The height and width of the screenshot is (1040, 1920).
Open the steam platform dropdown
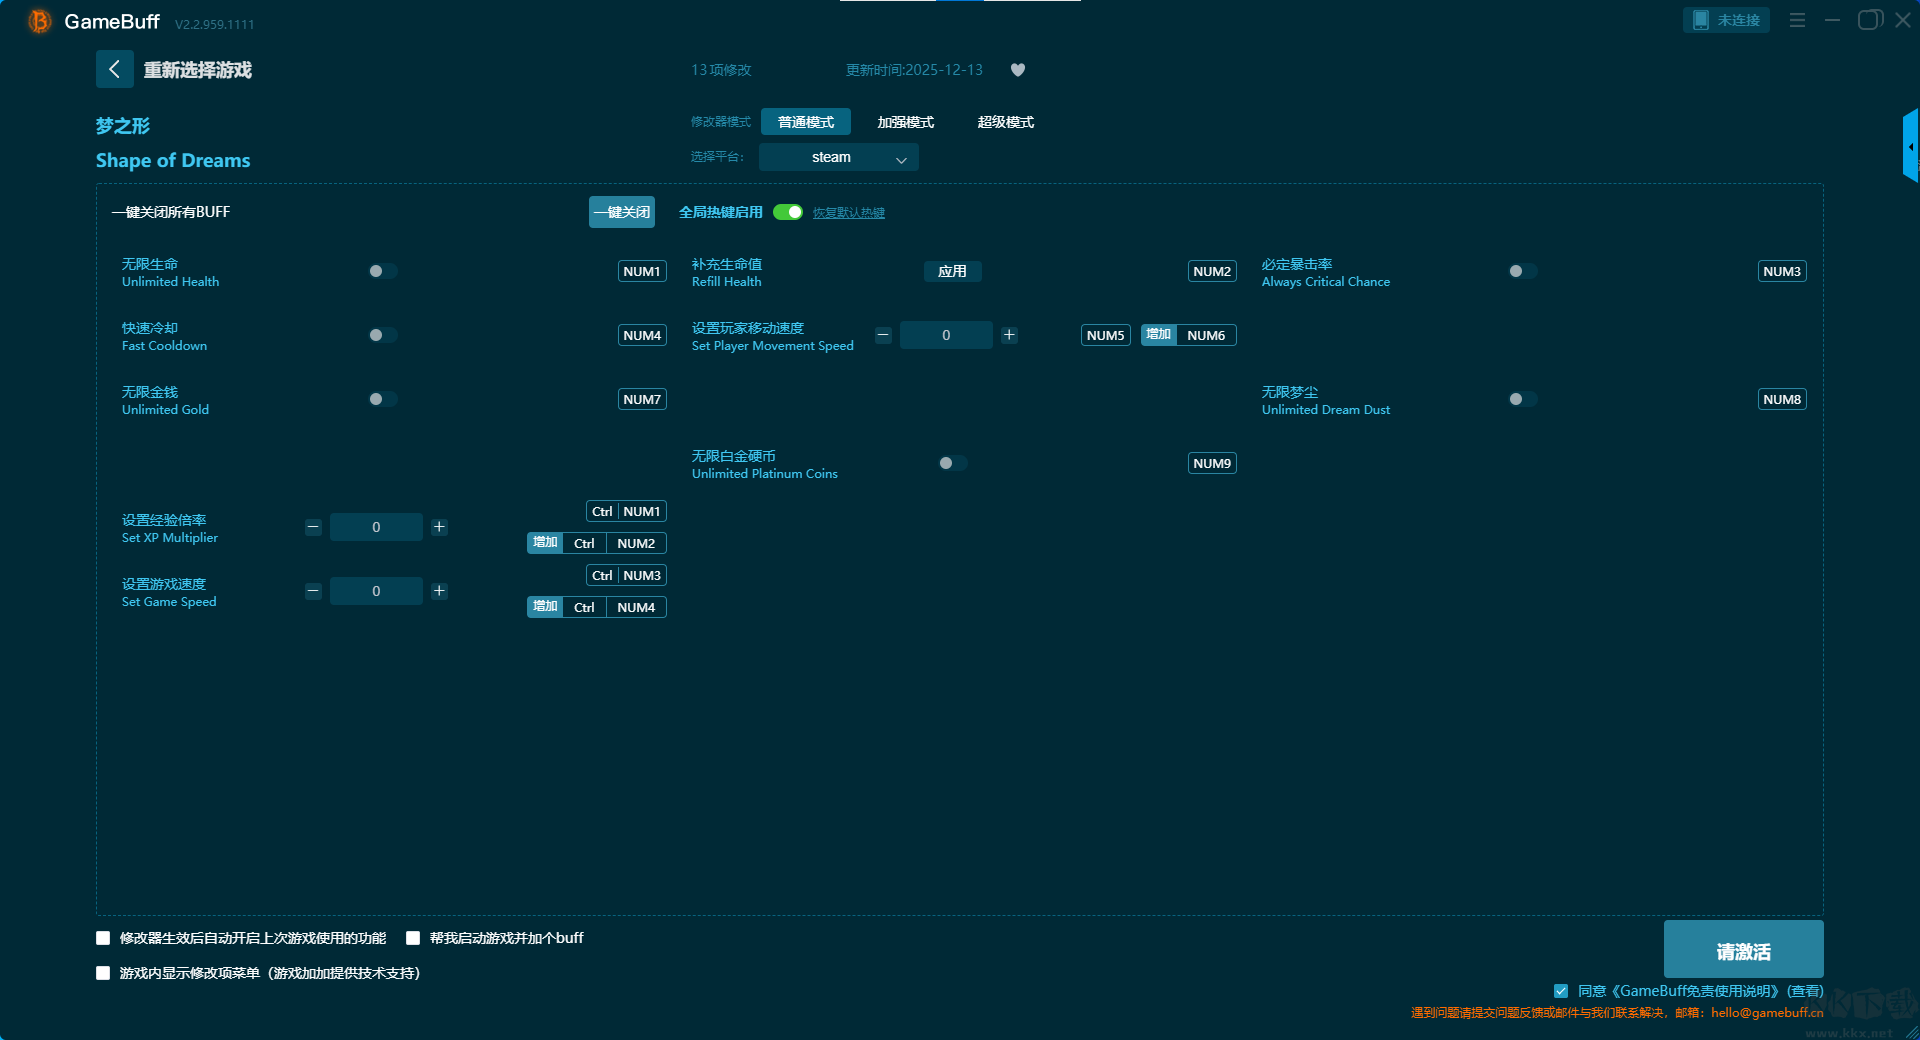pyautogui.click(x=838, y=157)
